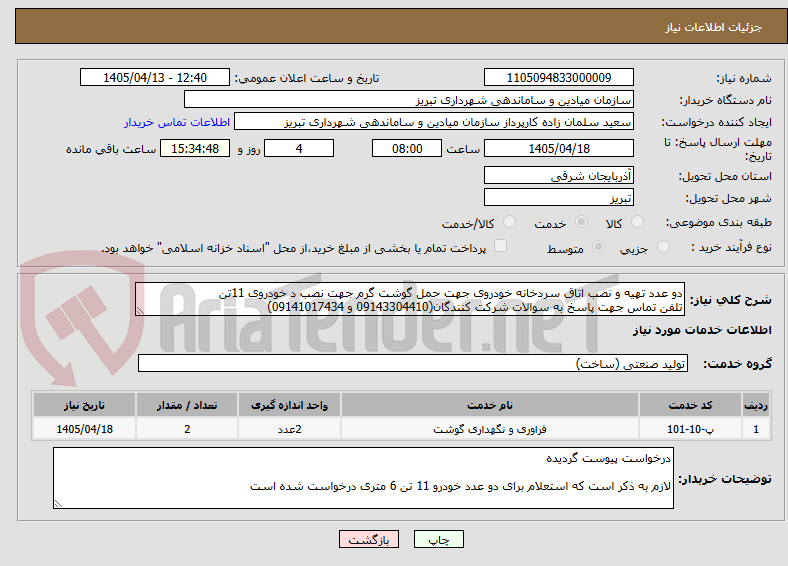Click the استان محل تحویل label
This screenshot has height=566, width=788.
tap(726, 176)
